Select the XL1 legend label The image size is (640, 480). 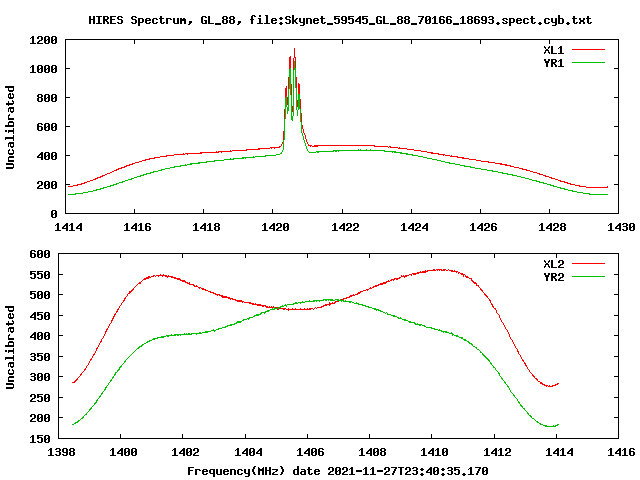tap(553, 50)
